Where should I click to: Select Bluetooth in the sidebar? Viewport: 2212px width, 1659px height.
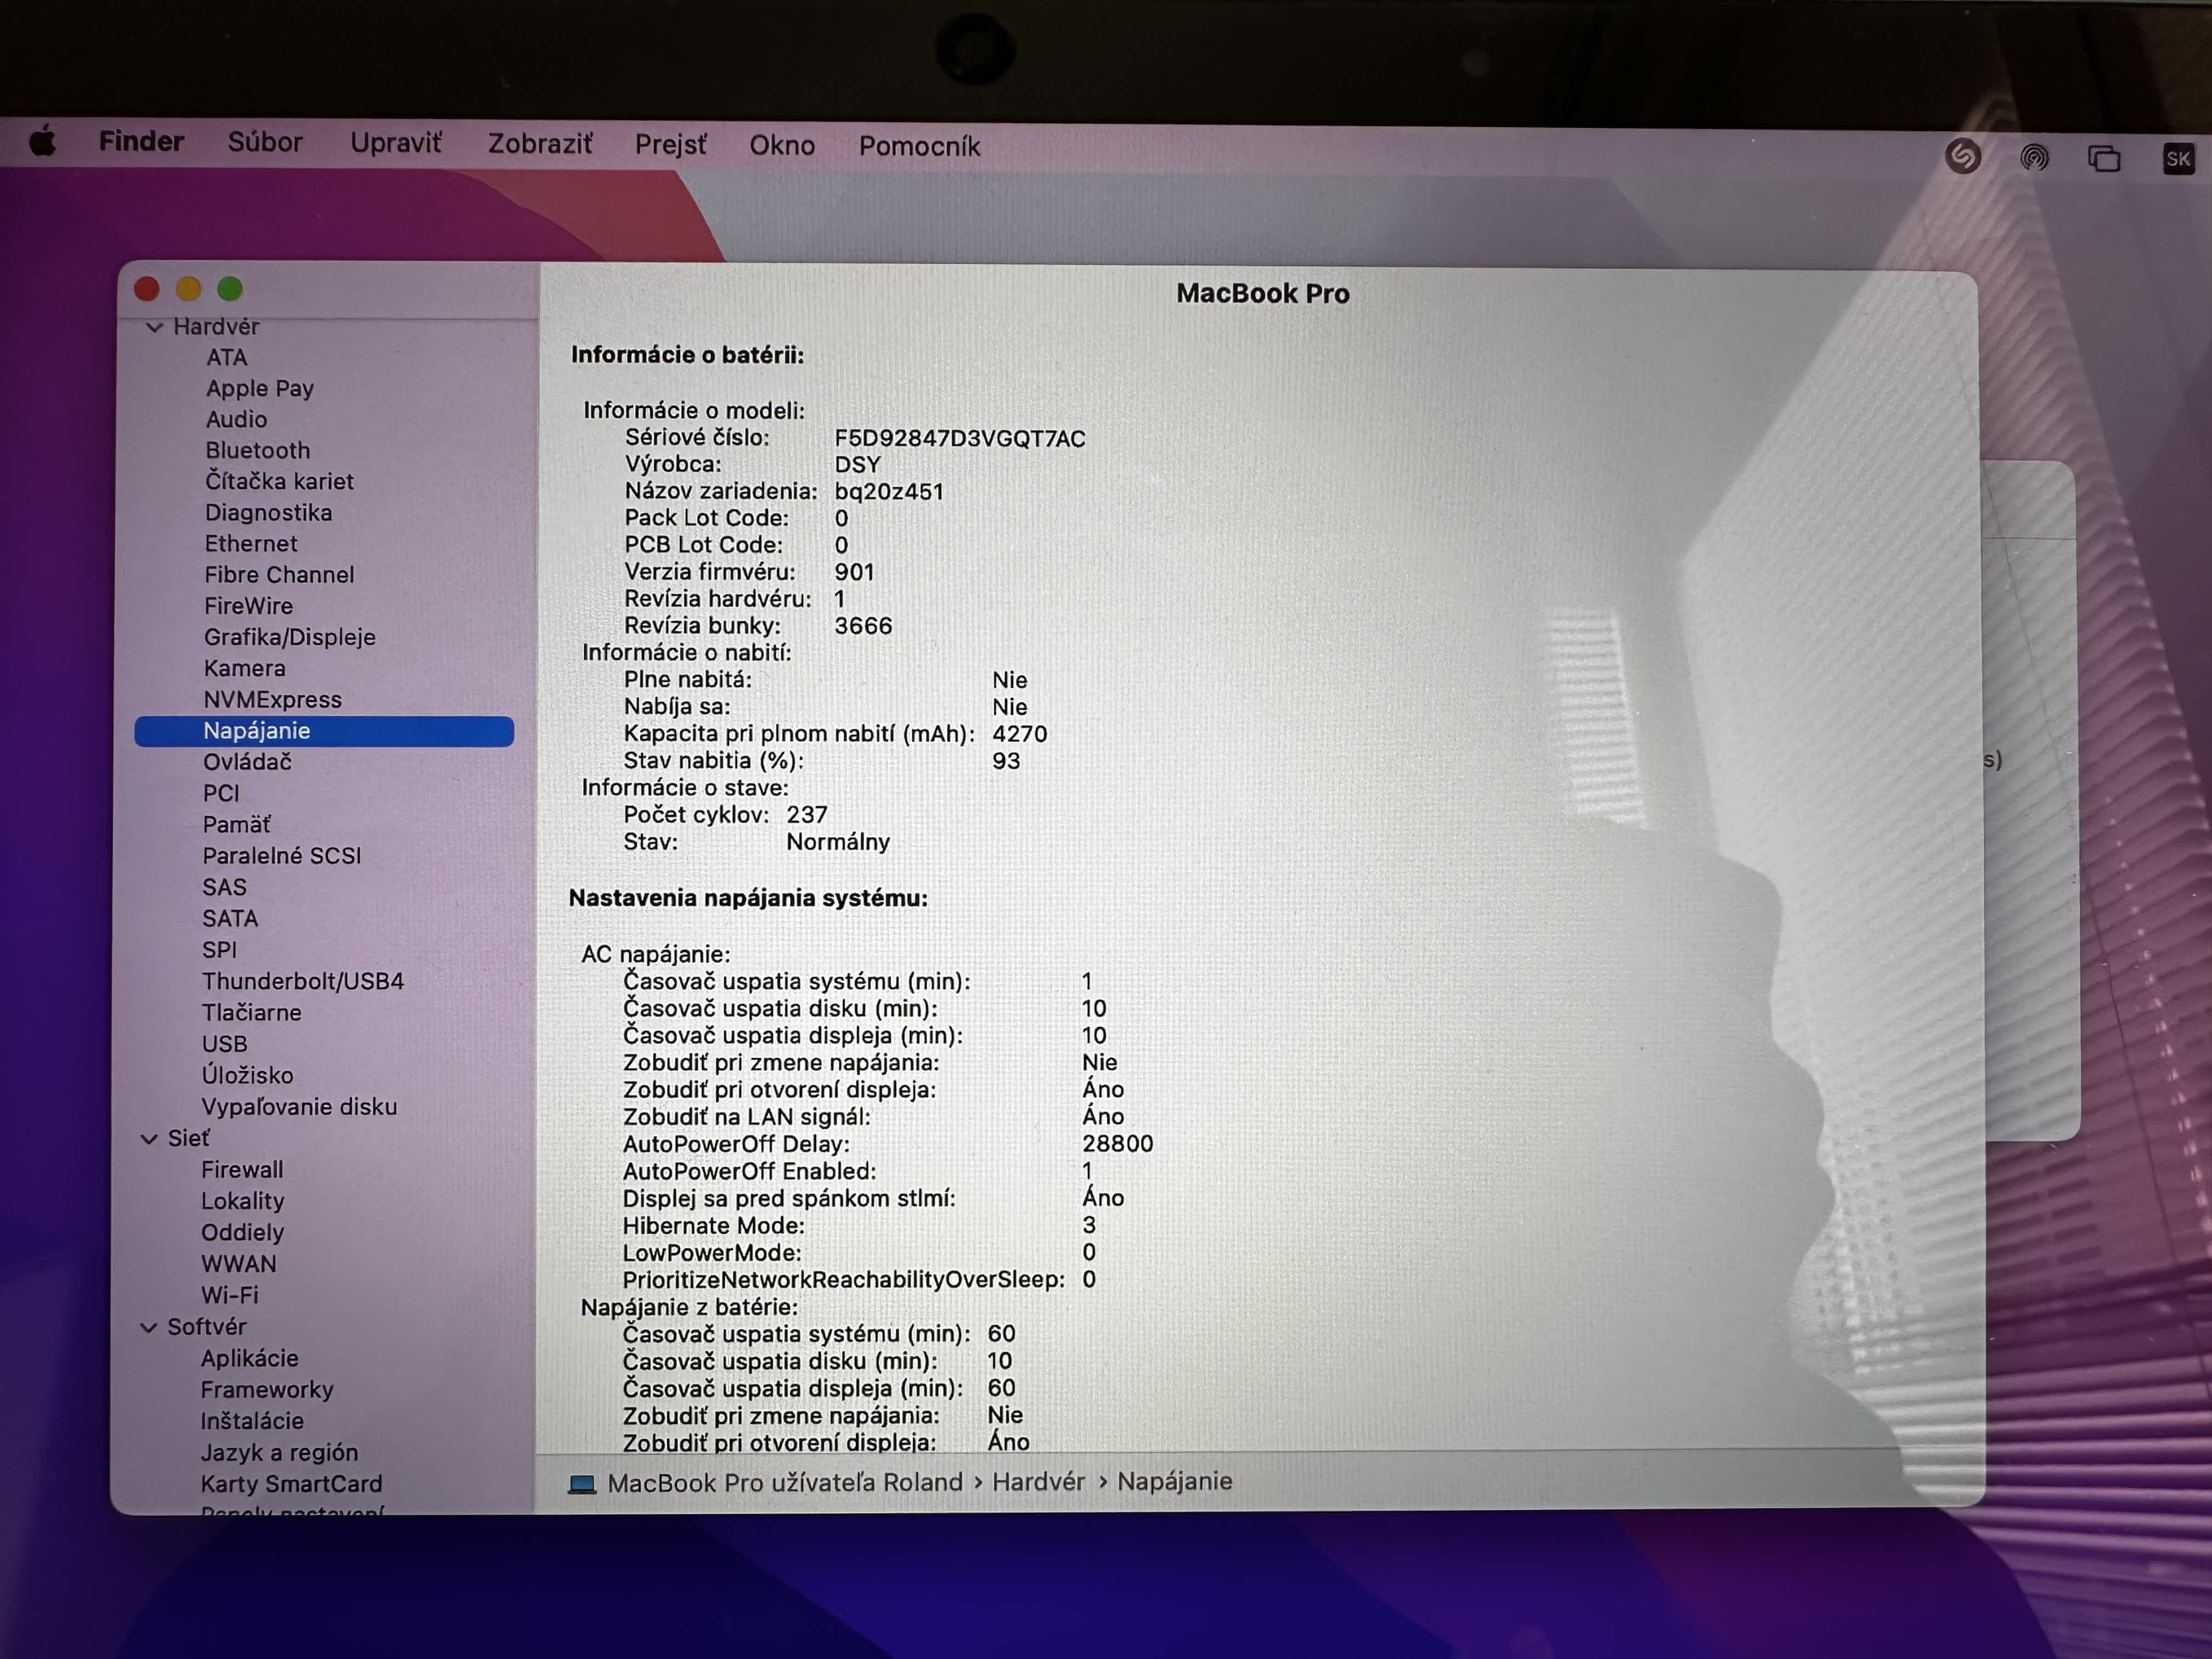[257, 450]
